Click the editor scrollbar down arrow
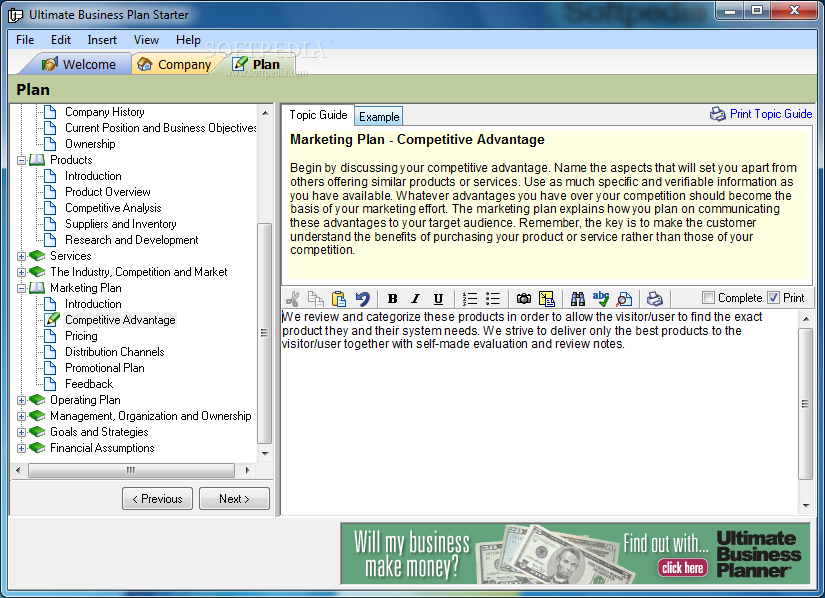This screenshot has width=825, height=598. [806, 506]
